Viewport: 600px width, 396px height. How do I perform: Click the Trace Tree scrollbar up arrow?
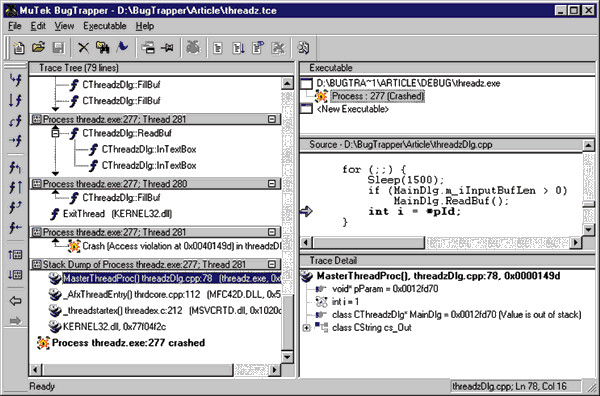tap(287, 83)
